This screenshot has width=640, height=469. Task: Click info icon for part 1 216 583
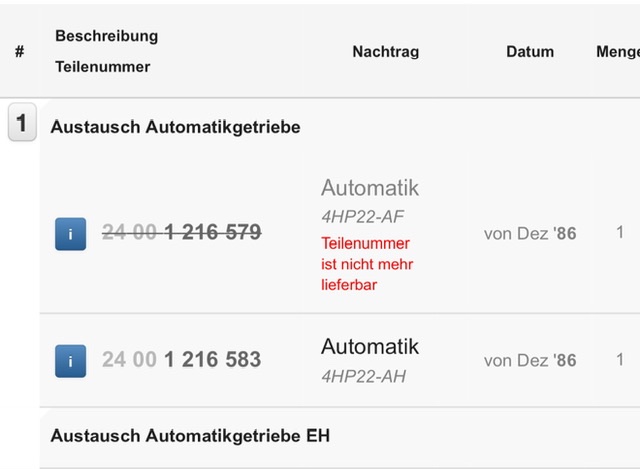(70, 360)
